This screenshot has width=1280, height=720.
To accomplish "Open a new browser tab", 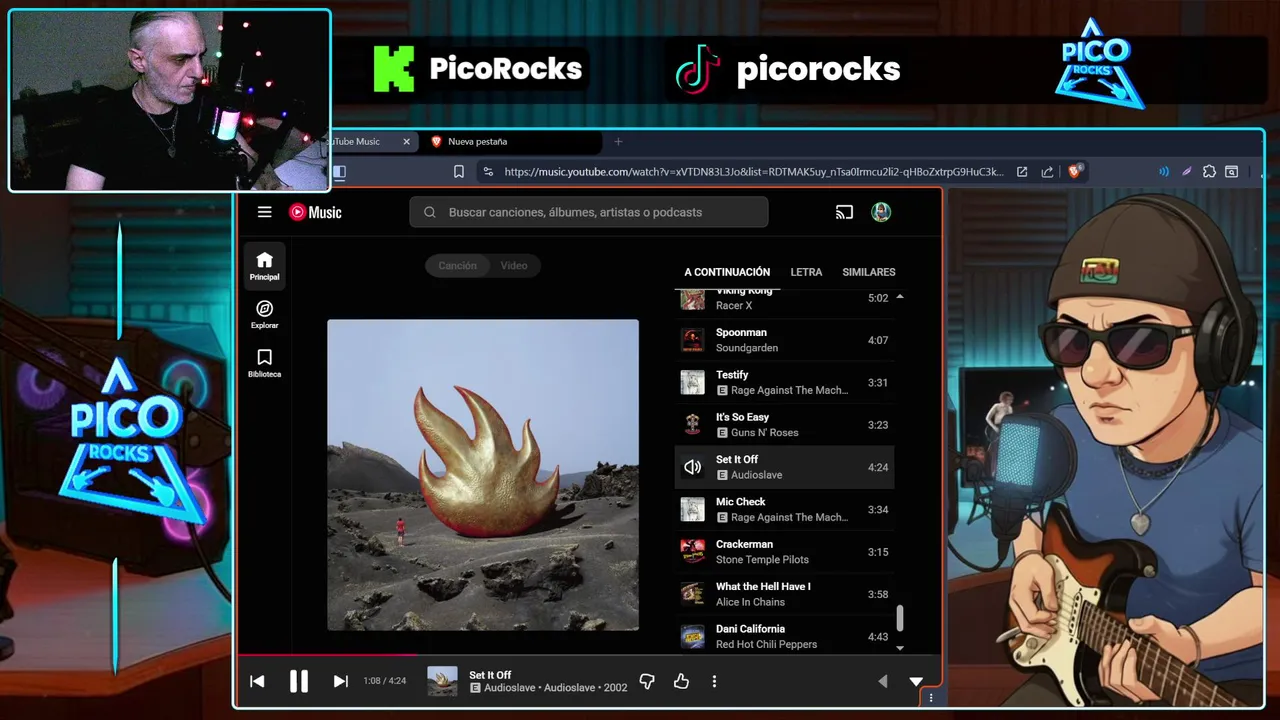I will [618, 142].
